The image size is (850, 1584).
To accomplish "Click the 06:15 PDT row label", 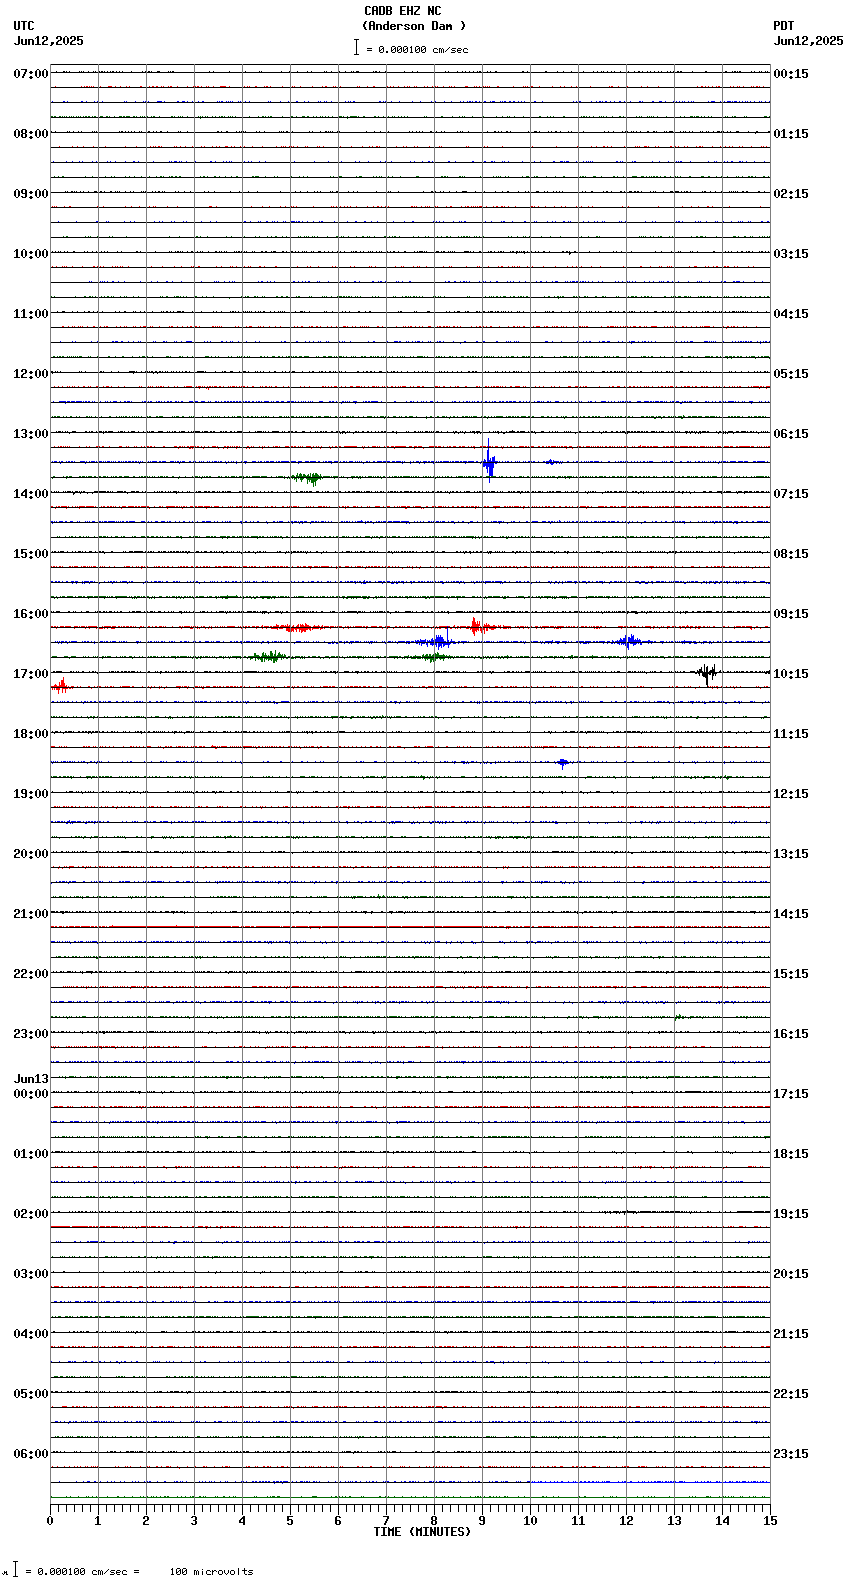I will pos(791,434).
